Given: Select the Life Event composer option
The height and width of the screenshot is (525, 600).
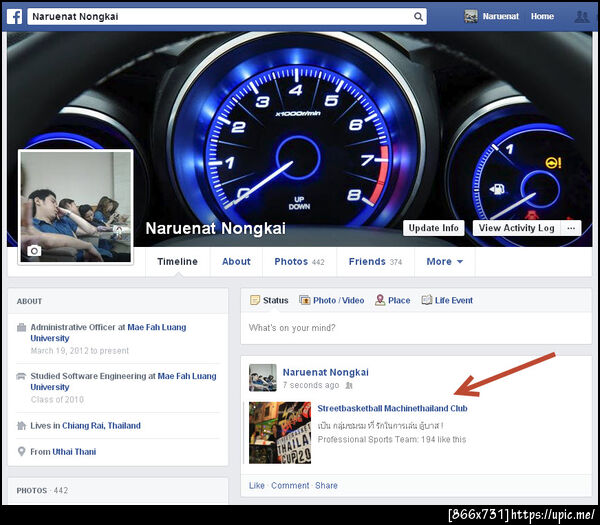Looking at the screenshot, I should pyautogui.click(x=447, y=300).
